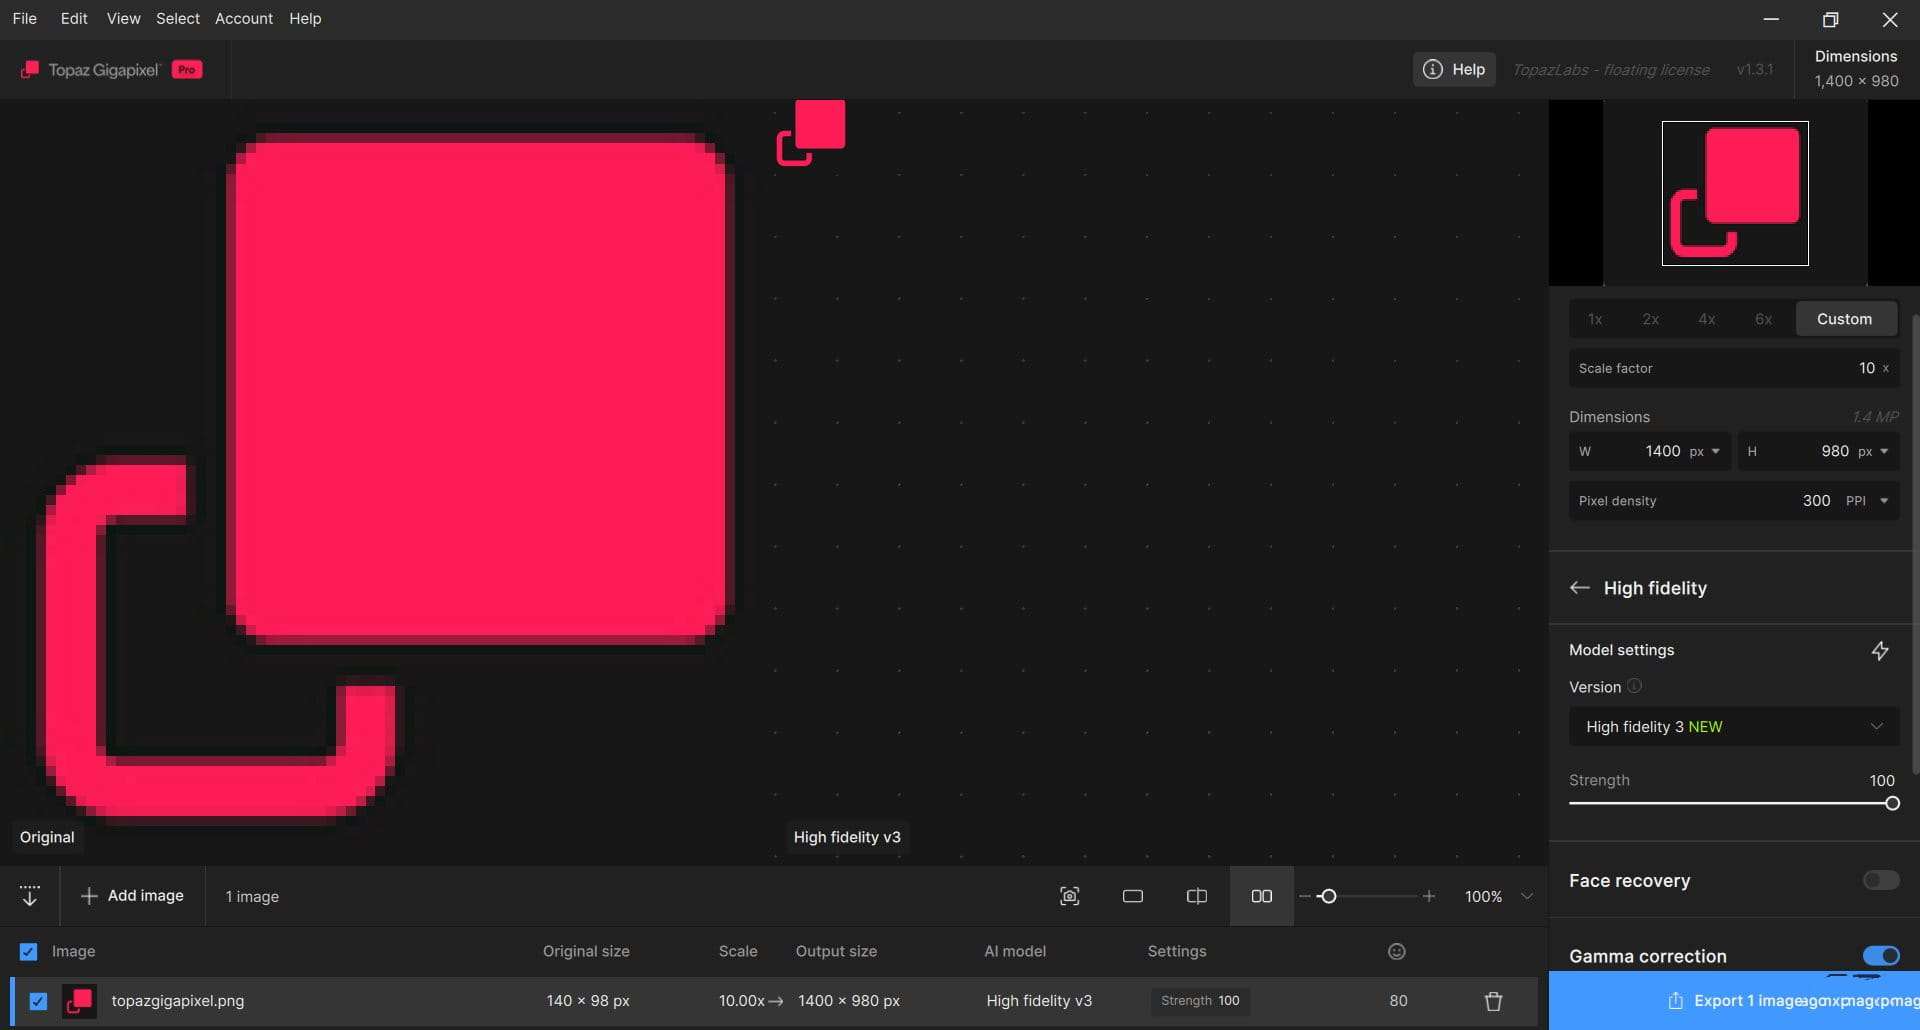Select the side-by-side view mode icon
Viewport: 1920px width, 1030px height.
pos(1262,896)
